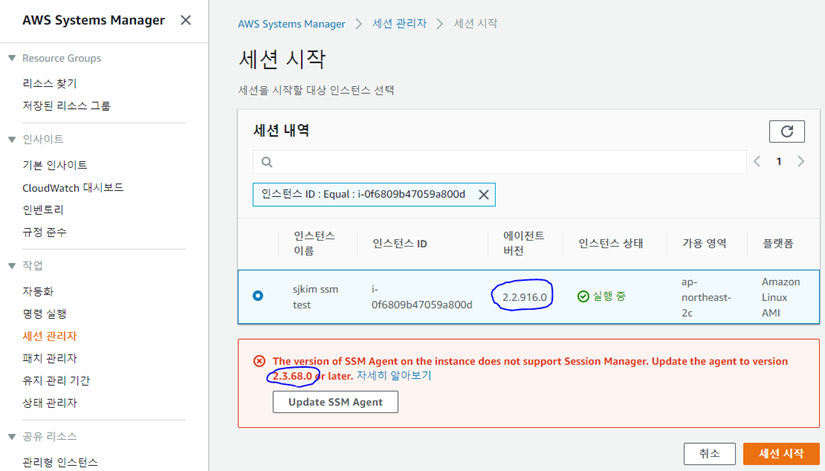Image resolution: width=825 pixels, height=471 pixels.
Task: Go to next page arrow
Action: tap(801, 162)
